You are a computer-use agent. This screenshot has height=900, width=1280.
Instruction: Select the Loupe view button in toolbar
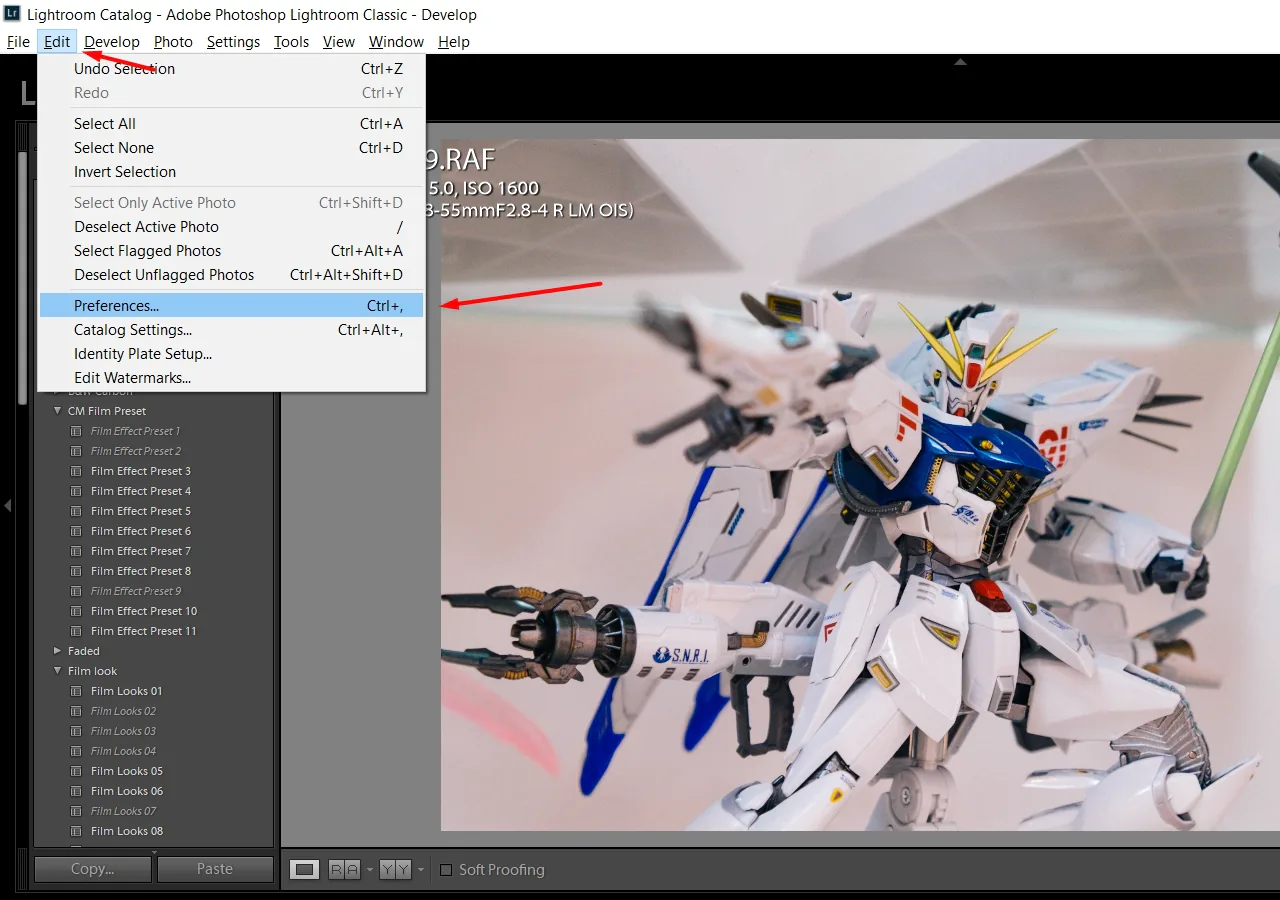pyautogui.click(x=305, y=870)
